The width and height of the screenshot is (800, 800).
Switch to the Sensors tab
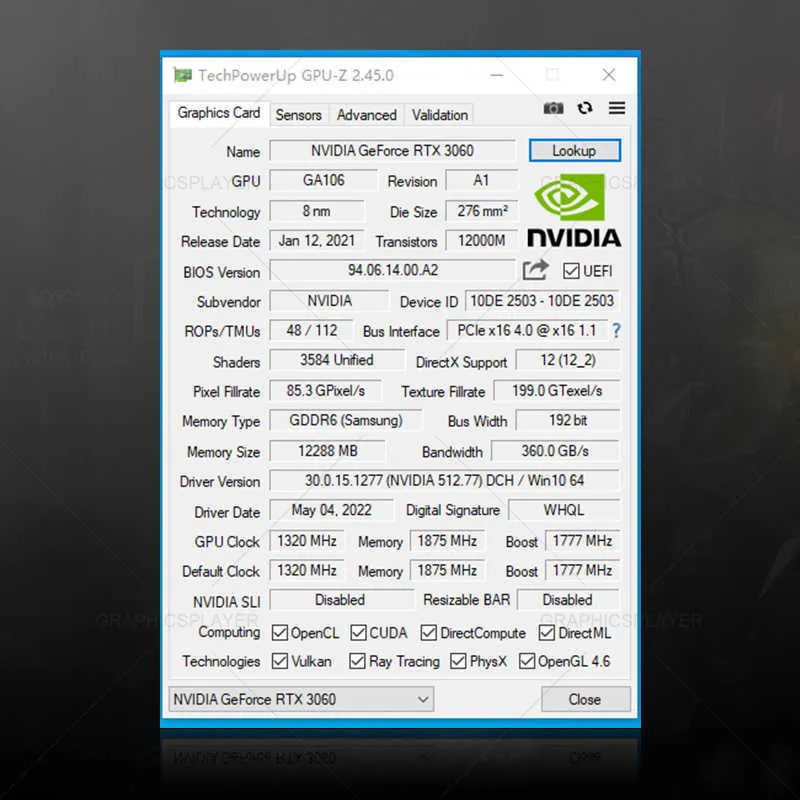[x=299, y=115]
